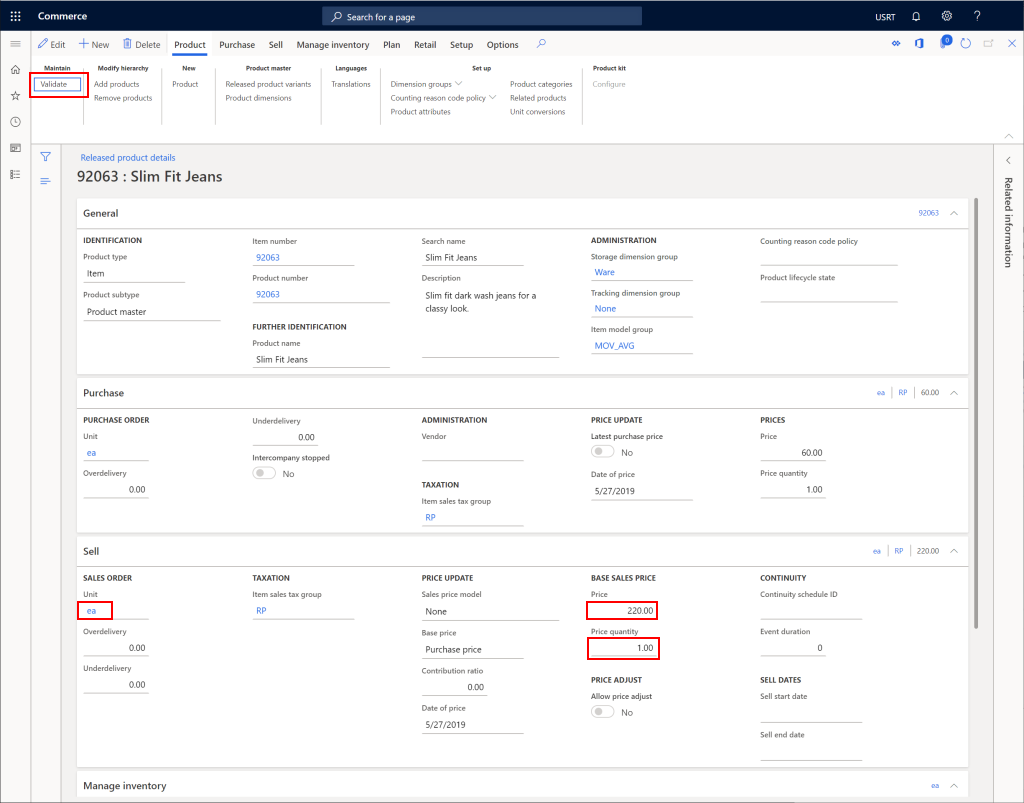
Task: Open Favorites from the left sidebar
Action: click(x=15, y=96)
